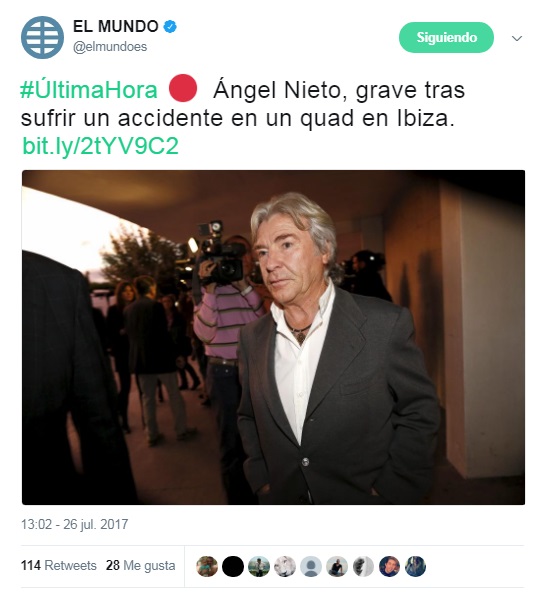Follow the bit.ly/2tYV9C2 link
This screenshot has height=593, width=545.
(x=100, y=146)
